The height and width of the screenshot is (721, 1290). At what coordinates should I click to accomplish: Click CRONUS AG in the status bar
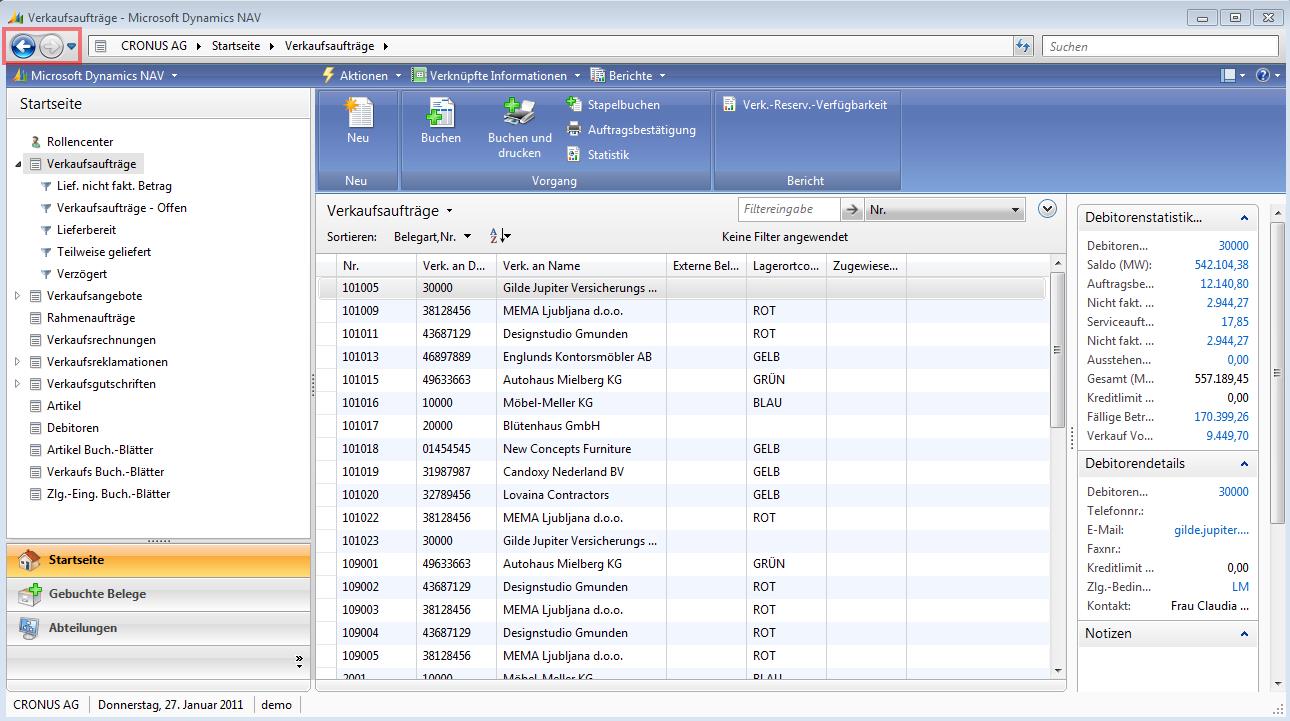[46, 705]
